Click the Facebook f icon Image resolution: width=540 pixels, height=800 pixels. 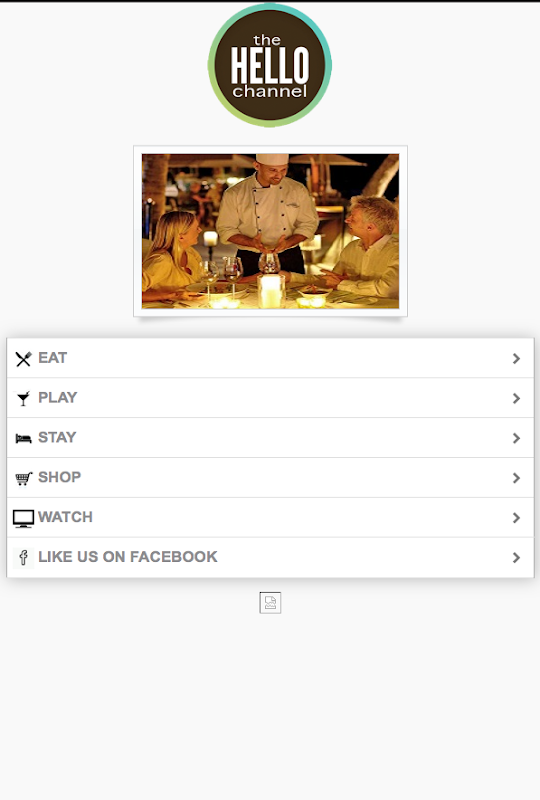click(x=23, y=558)
